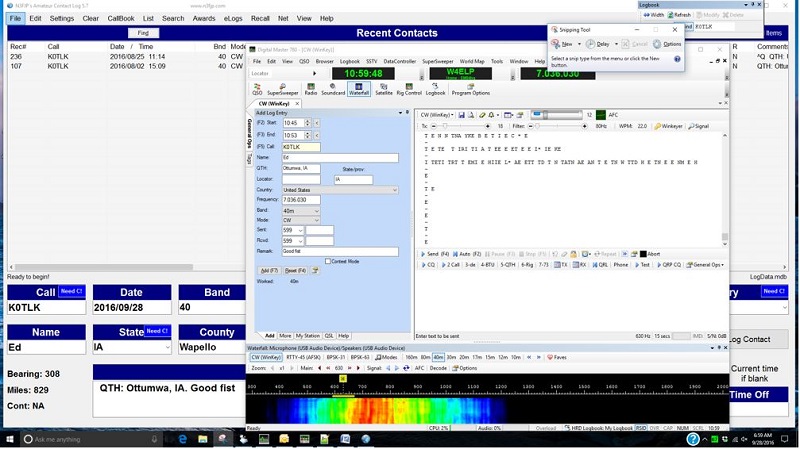Open the State dropdown in the N3FJP log
The image size is (800, 449).
click(x=167, y=347)
